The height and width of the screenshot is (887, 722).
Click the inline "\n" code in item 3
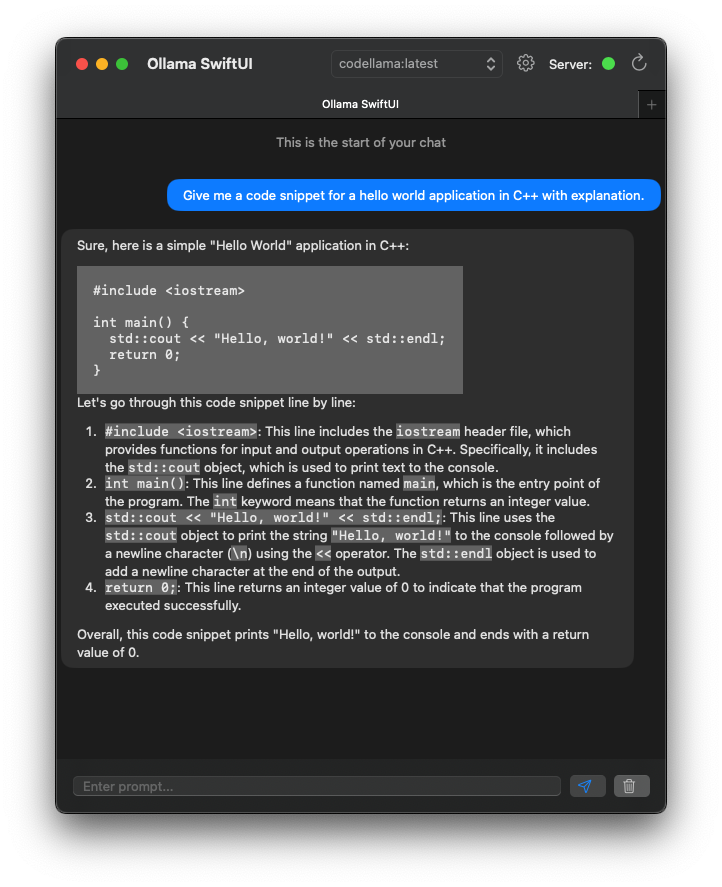[239, 553]
